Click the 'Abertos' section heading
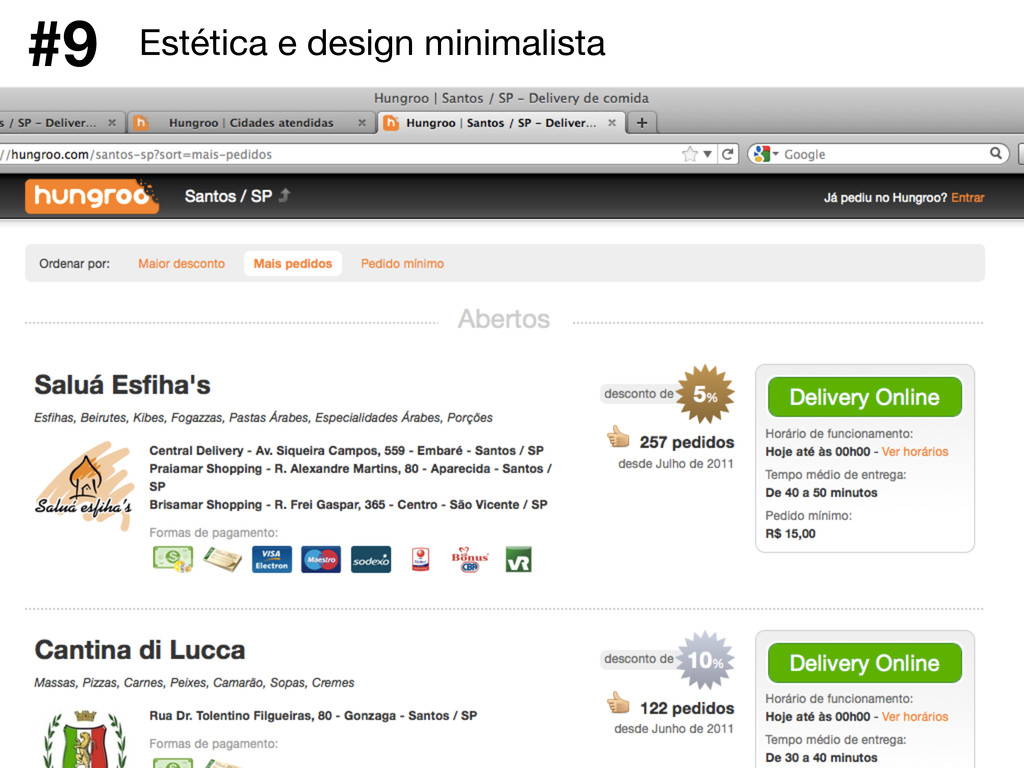This screenshot has width=1024, height=768. [x=504, y=319]
